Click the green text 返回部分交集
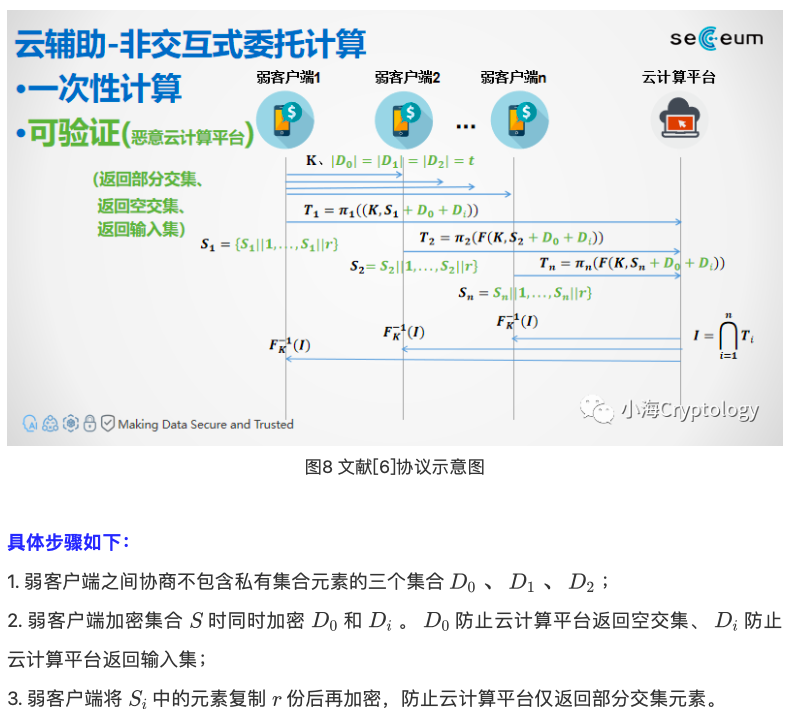This screenshot has width=789, height=712. click(147, 179)
